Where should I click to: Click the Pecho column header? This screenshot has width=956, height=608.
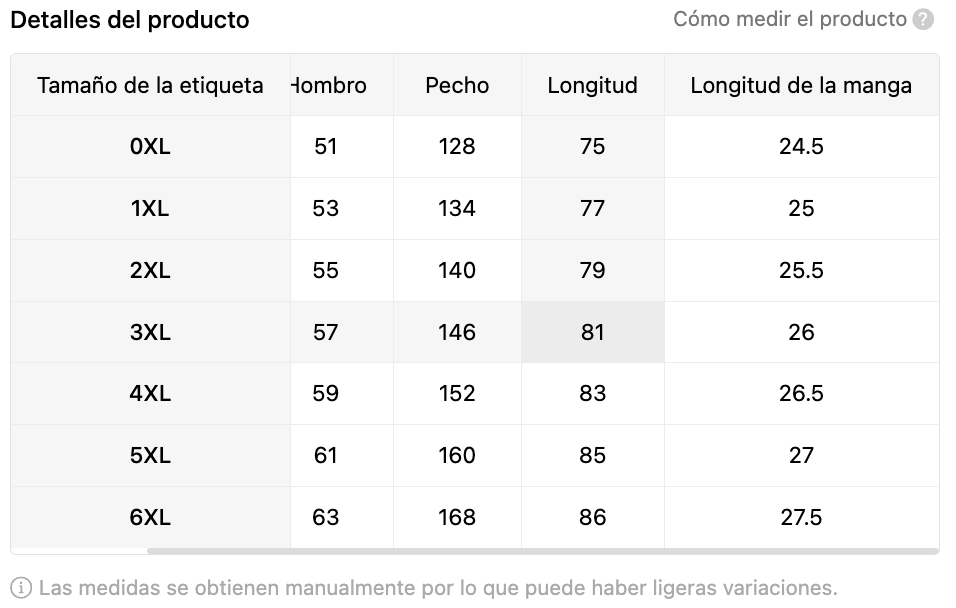457,85
